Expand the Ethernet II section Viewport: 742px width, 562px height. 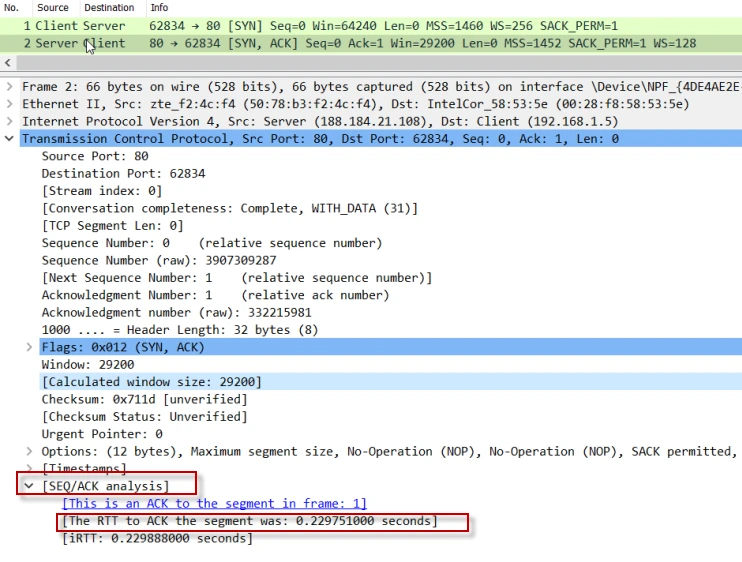point(9,104)
